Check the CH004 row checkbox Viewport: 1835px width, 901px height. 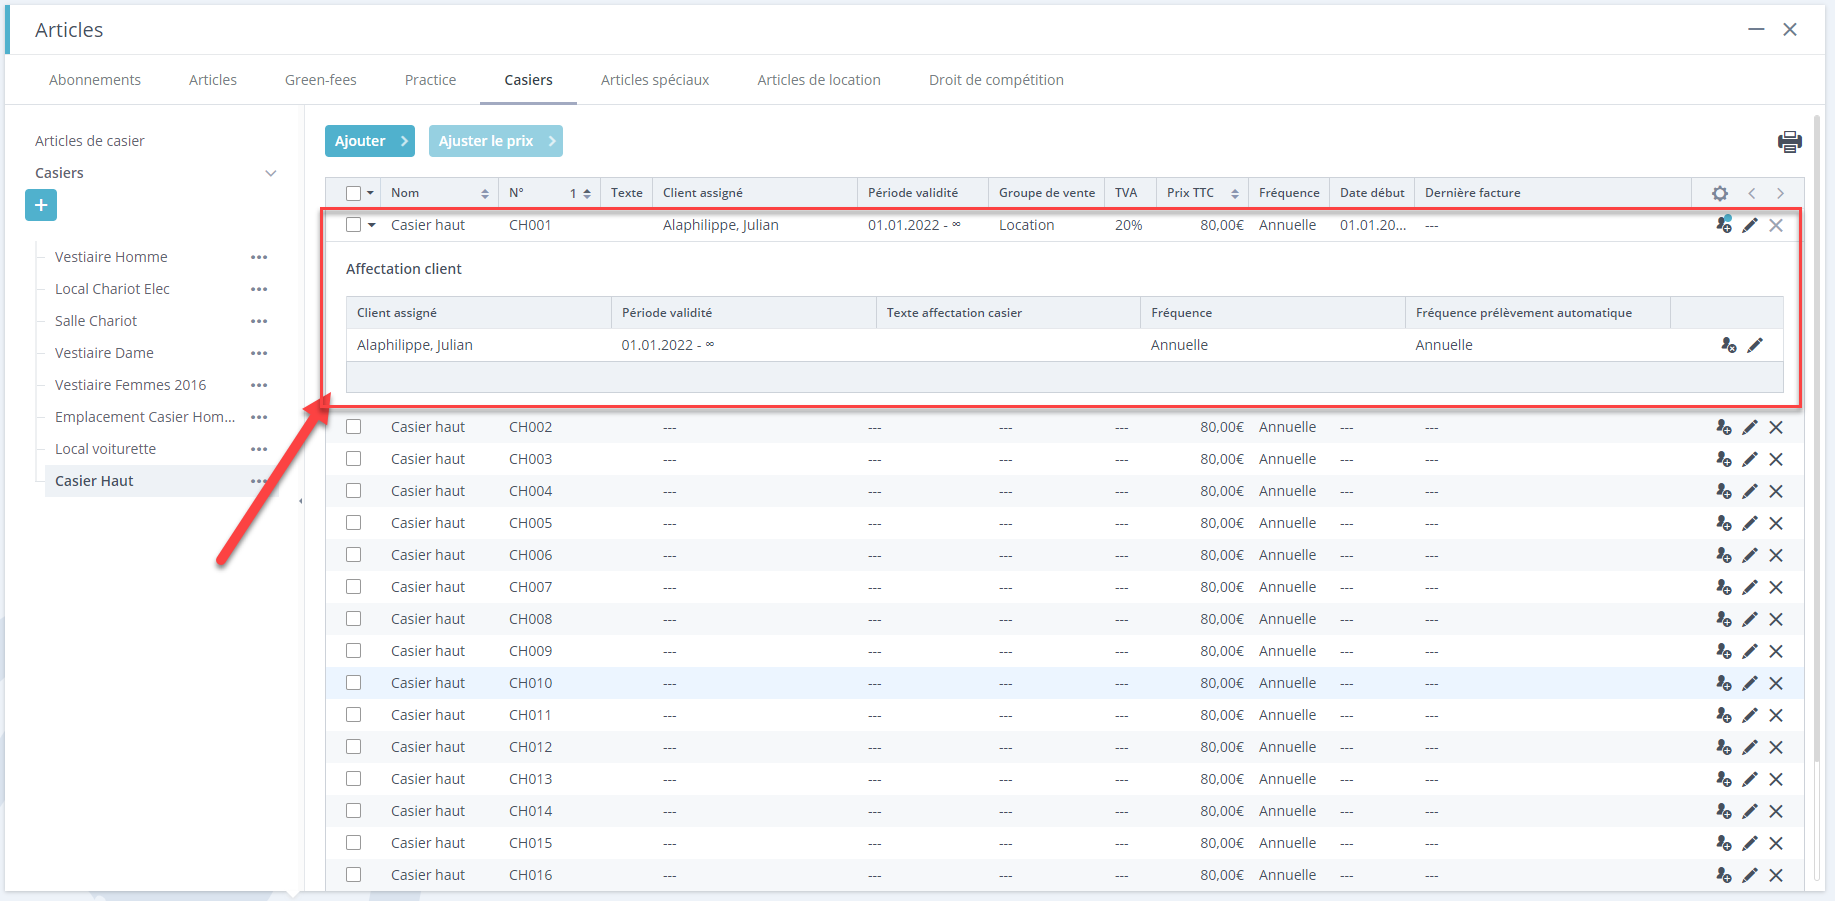click(353, 491)
